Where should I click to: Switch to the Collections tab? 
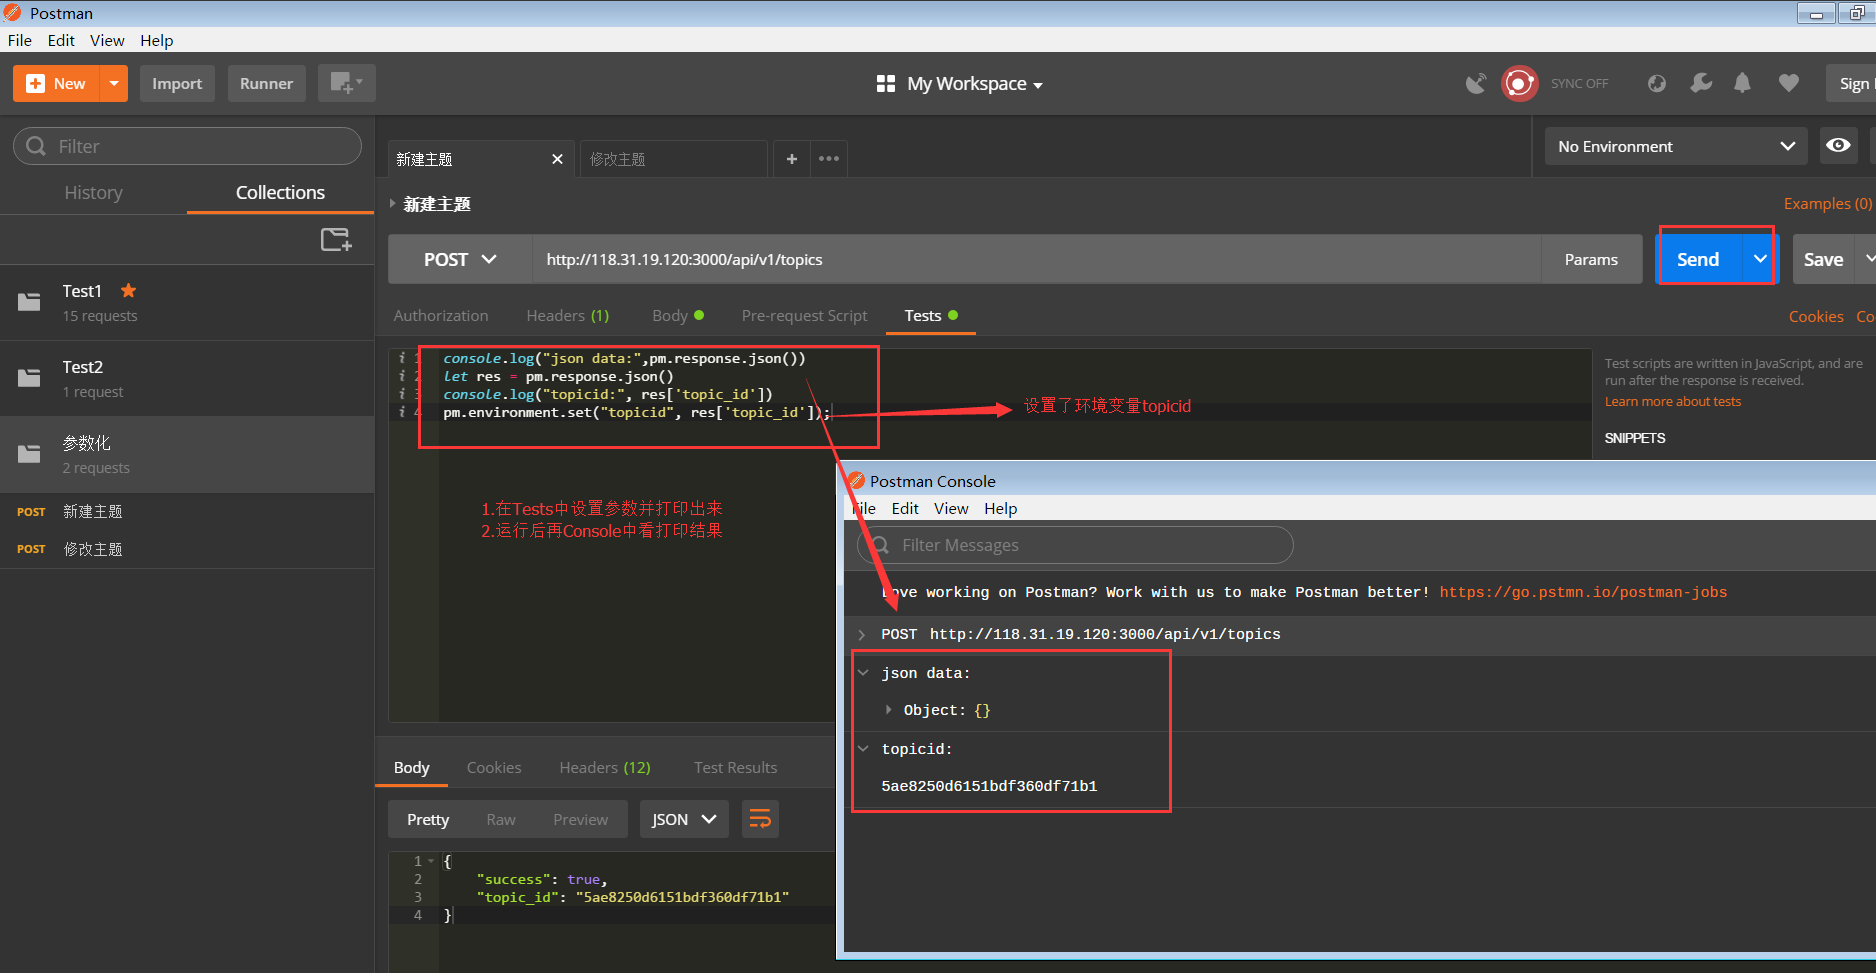point(280,192)
